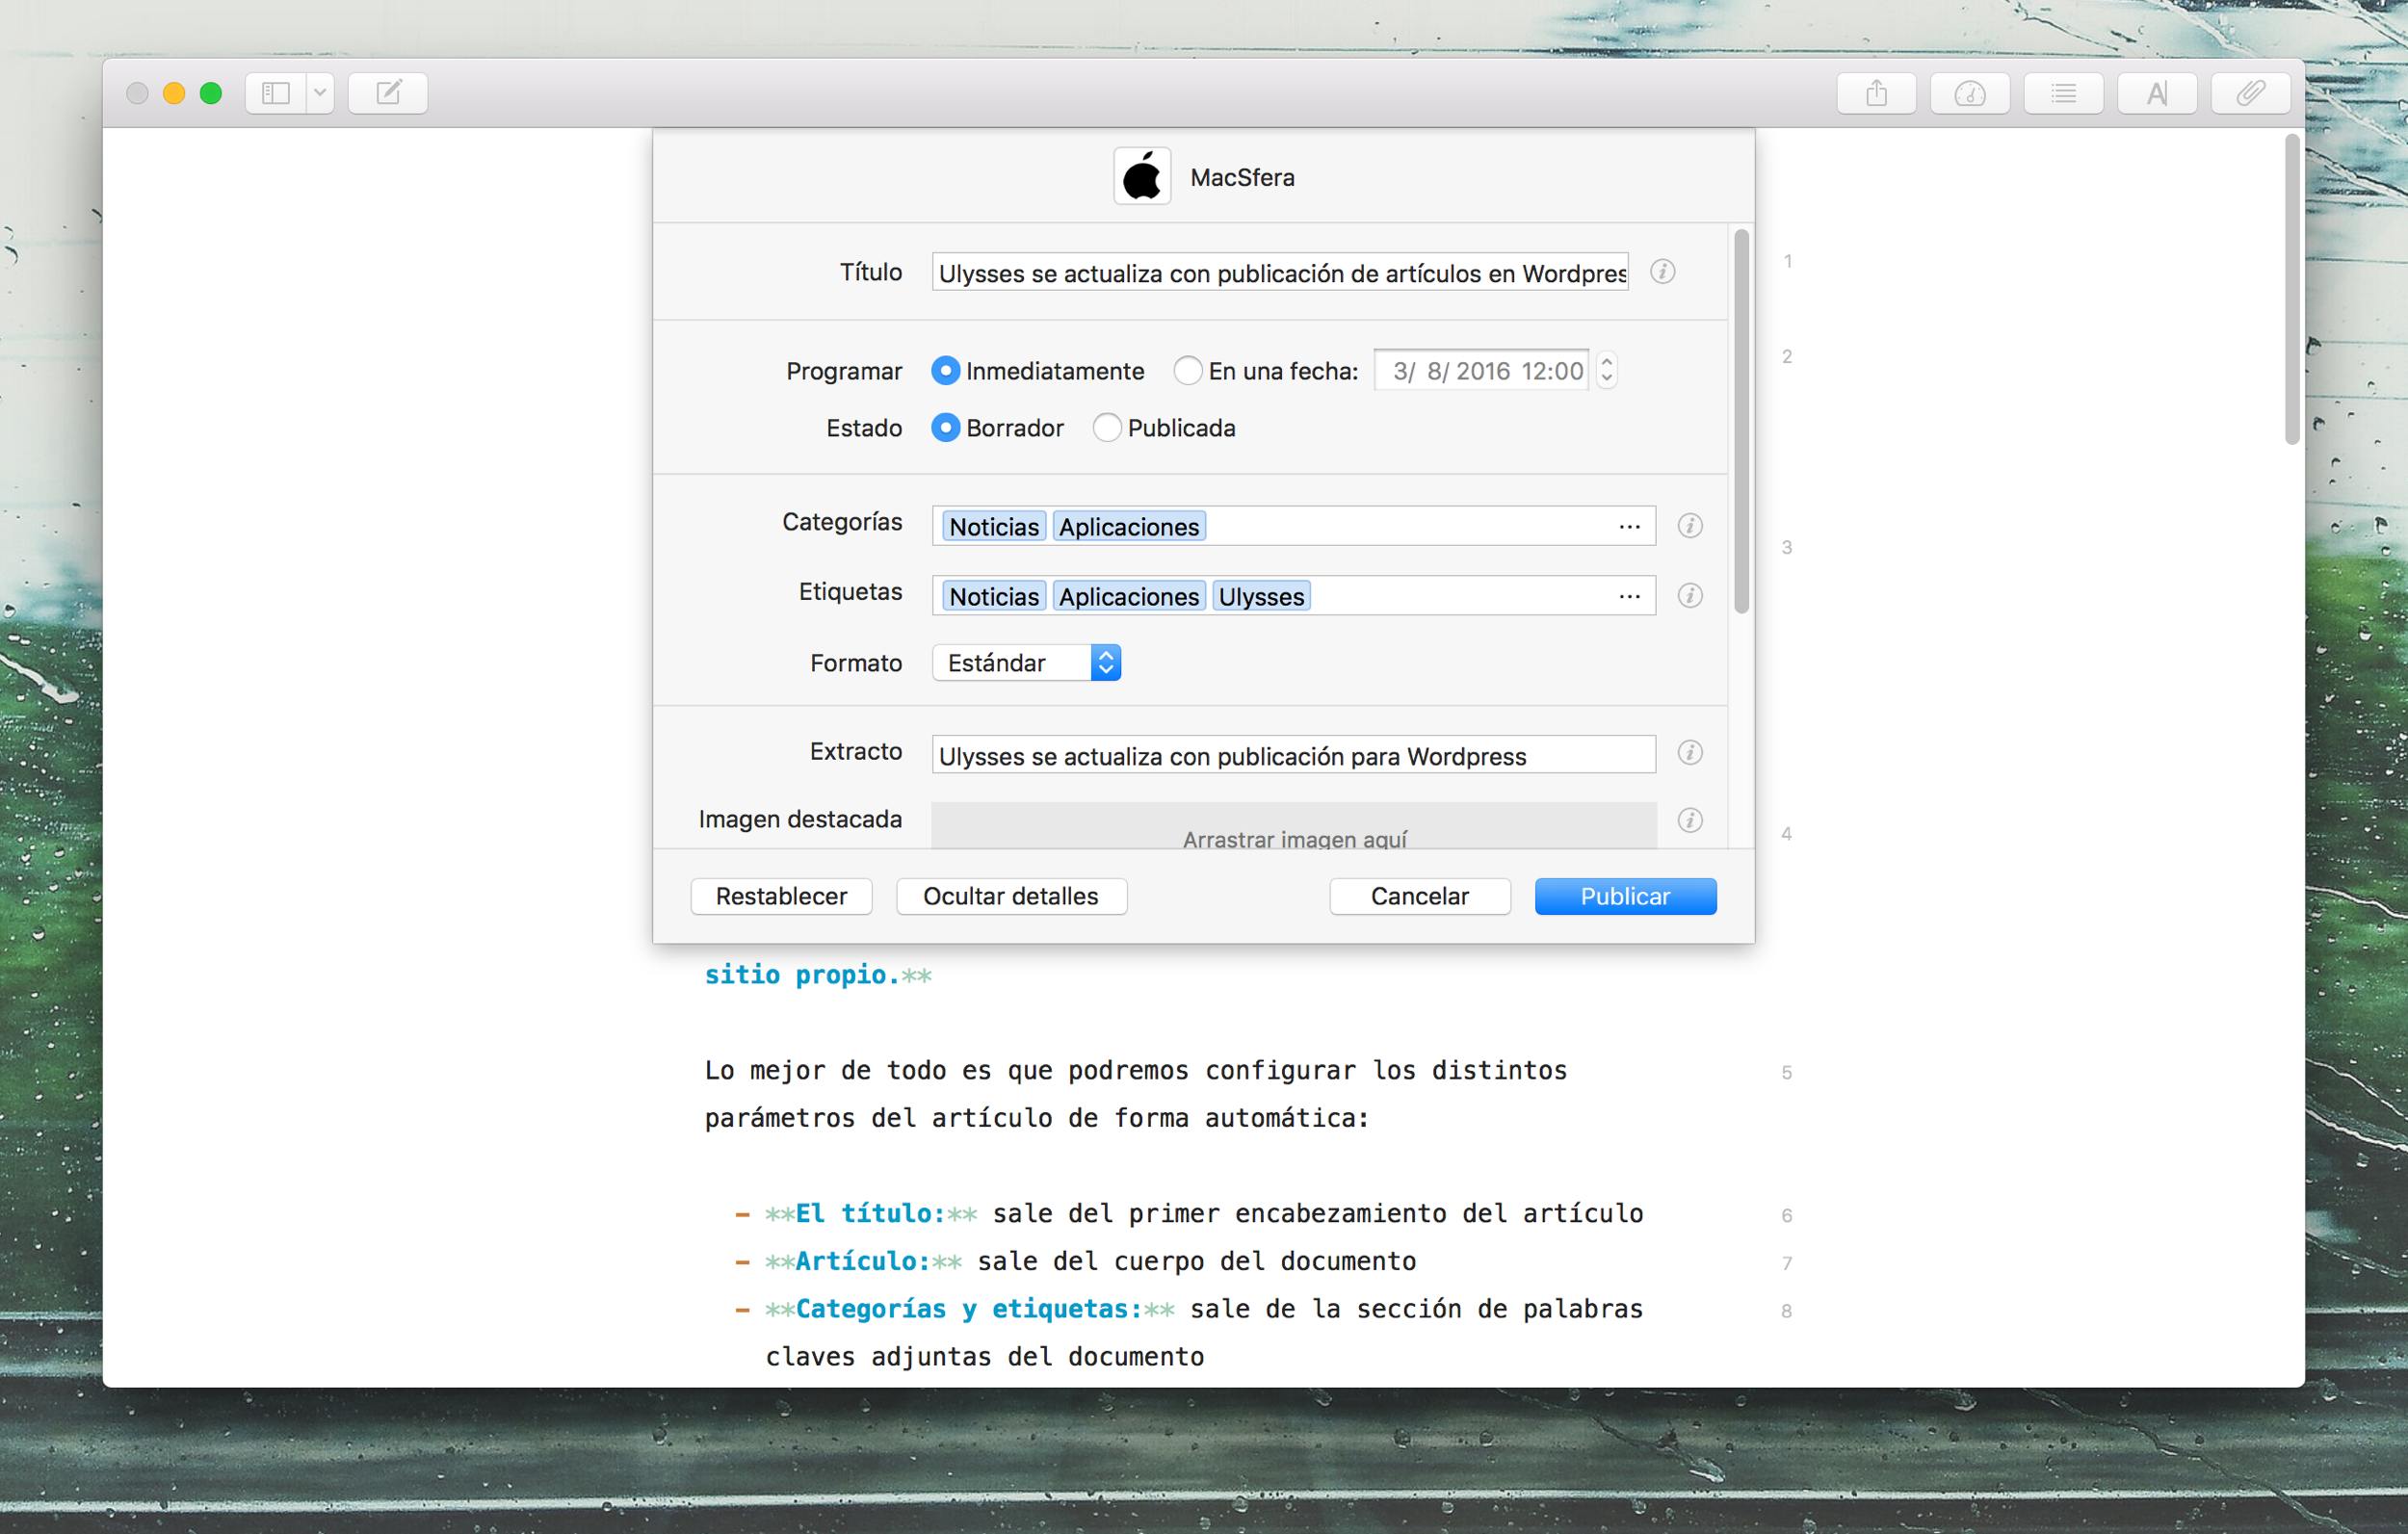Viewport: 2408px width, 1534px height.
Task: Click Ocultar detalles button
Action: click(1011, 896)
